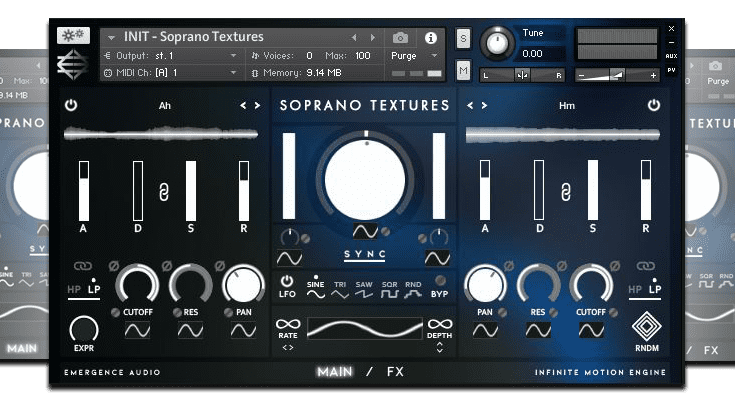Click the EXPR expression knob
The height and width of the screenshot is (400, 735).
pyautogui.click(x=85, y=328)
